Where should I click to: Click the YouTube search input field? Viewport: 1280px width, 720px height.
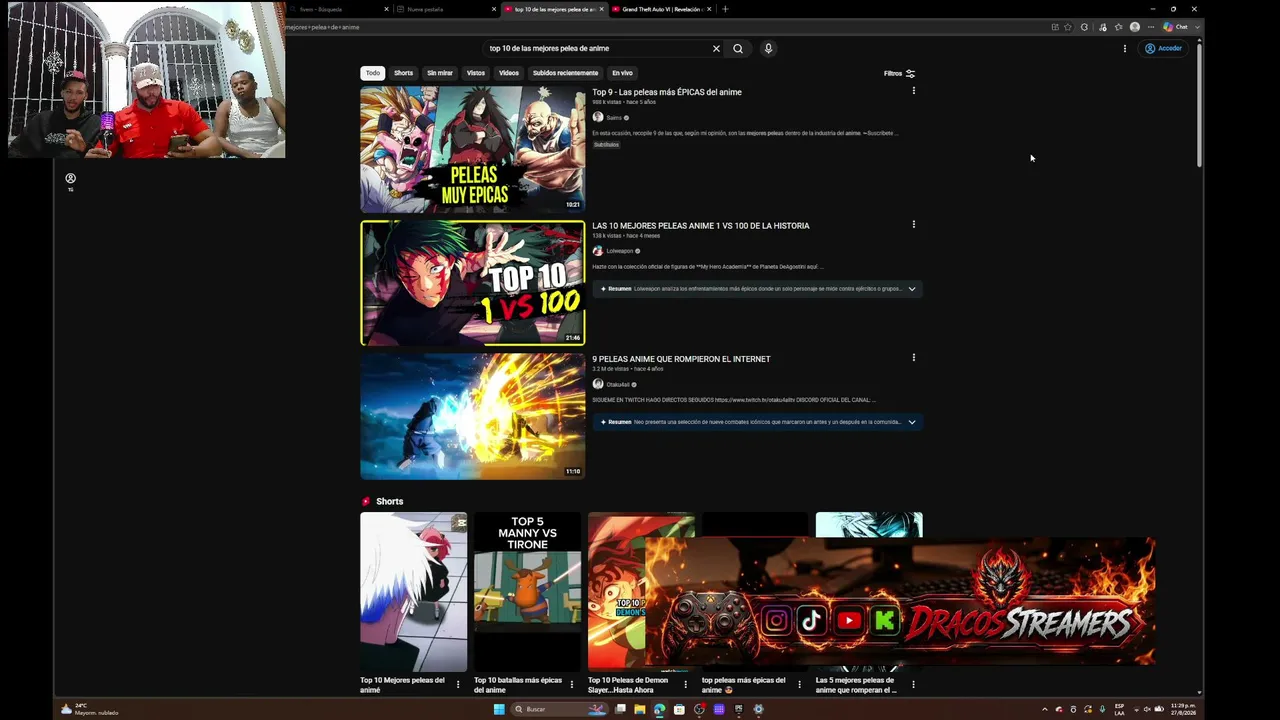tap(596, 48)
